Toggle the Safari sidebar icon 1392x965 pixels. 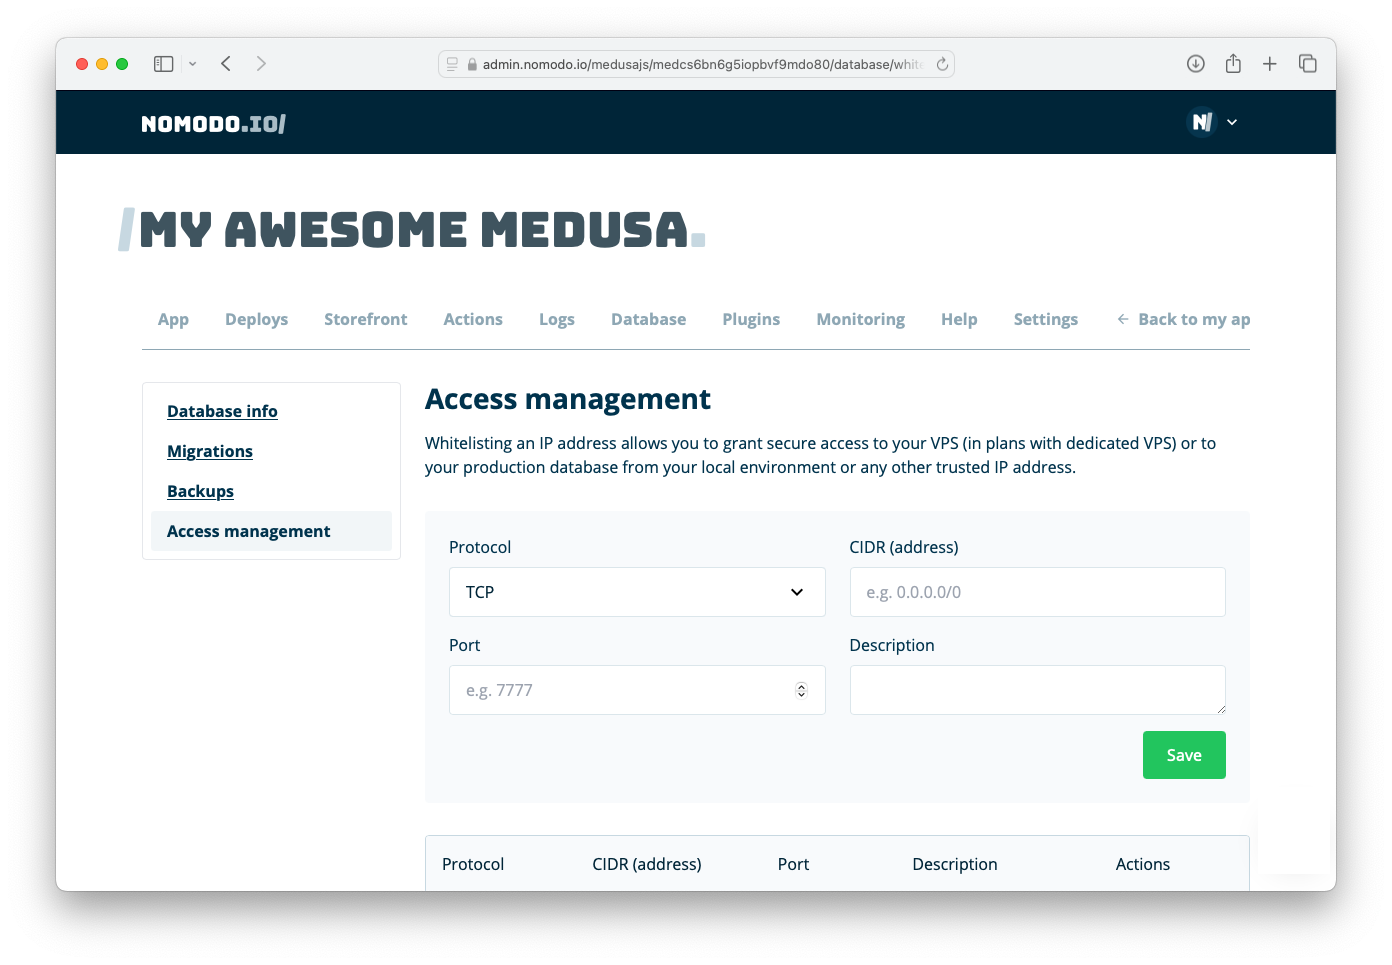[164, 64]
